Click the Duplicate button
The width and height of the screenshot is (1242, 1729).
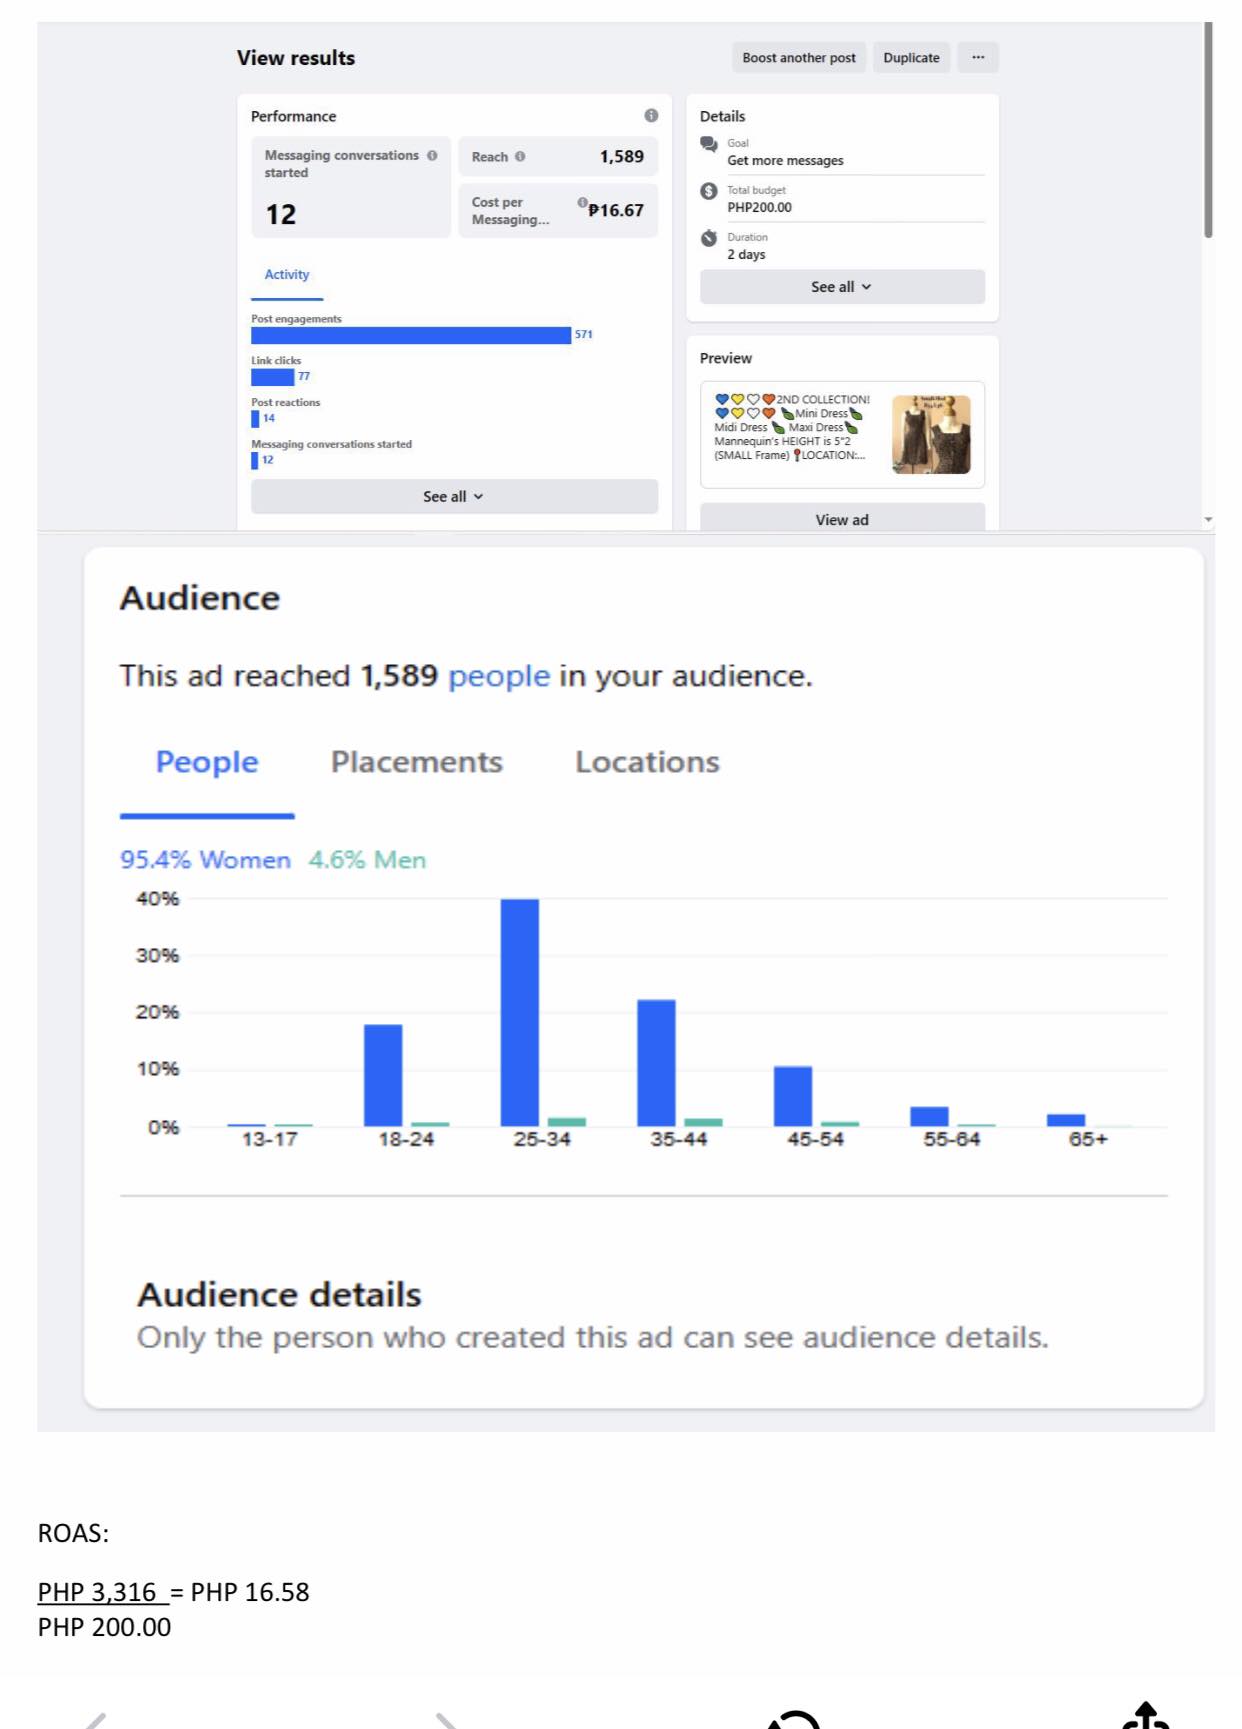pyautogui.click(x=911, y=58)
